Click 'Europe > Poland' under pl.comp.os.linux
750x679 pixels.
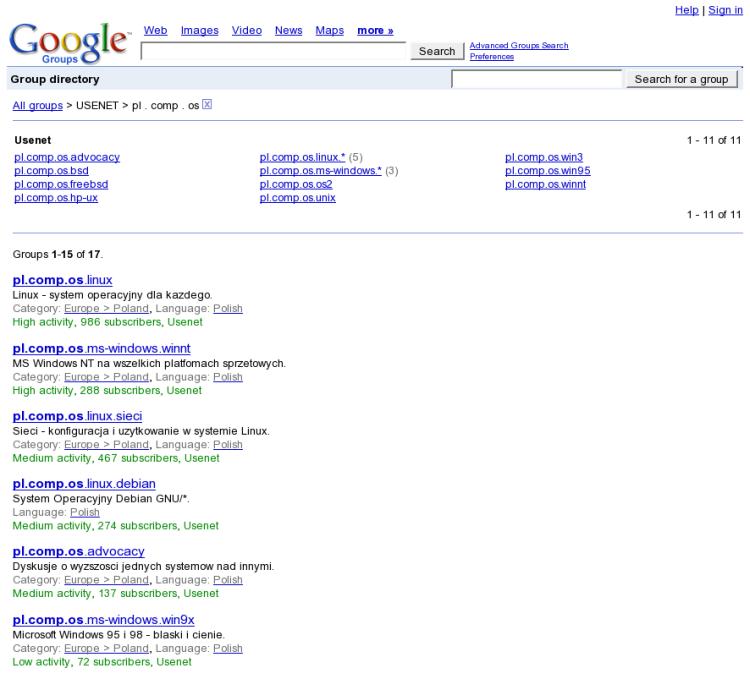pos(107,308)
